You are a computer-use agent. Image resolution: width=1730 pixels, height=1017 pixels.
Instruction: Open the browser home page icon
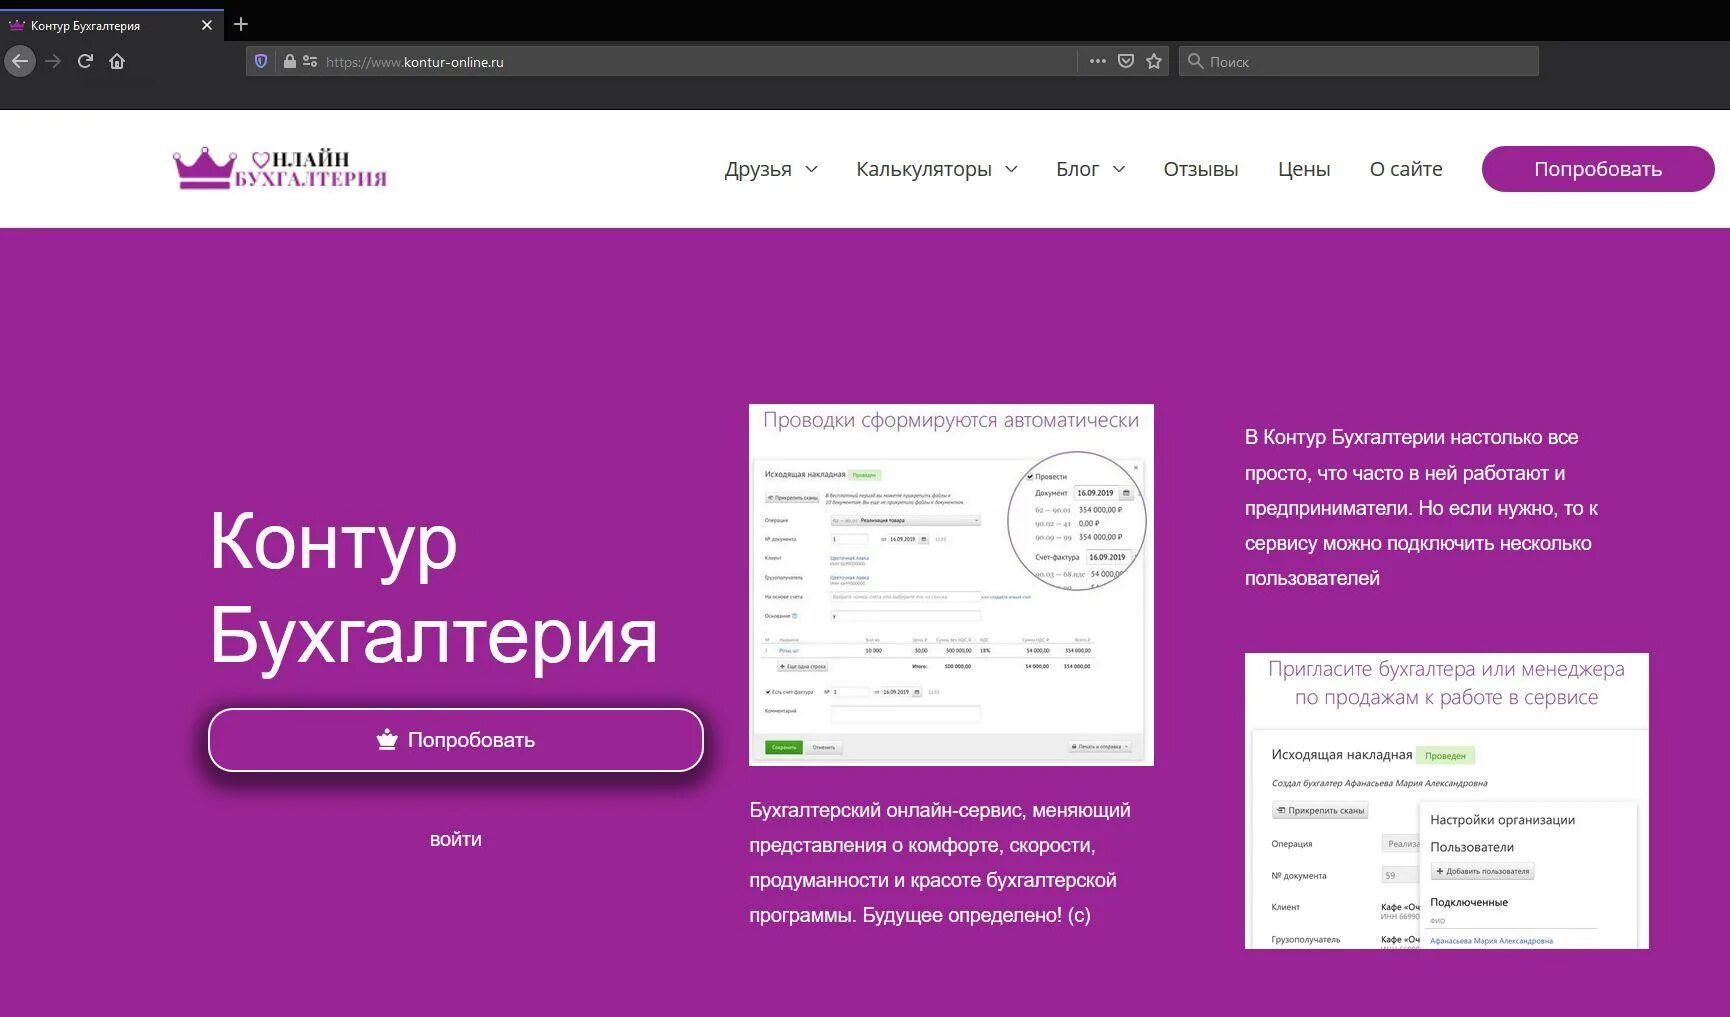coord(117,61)
